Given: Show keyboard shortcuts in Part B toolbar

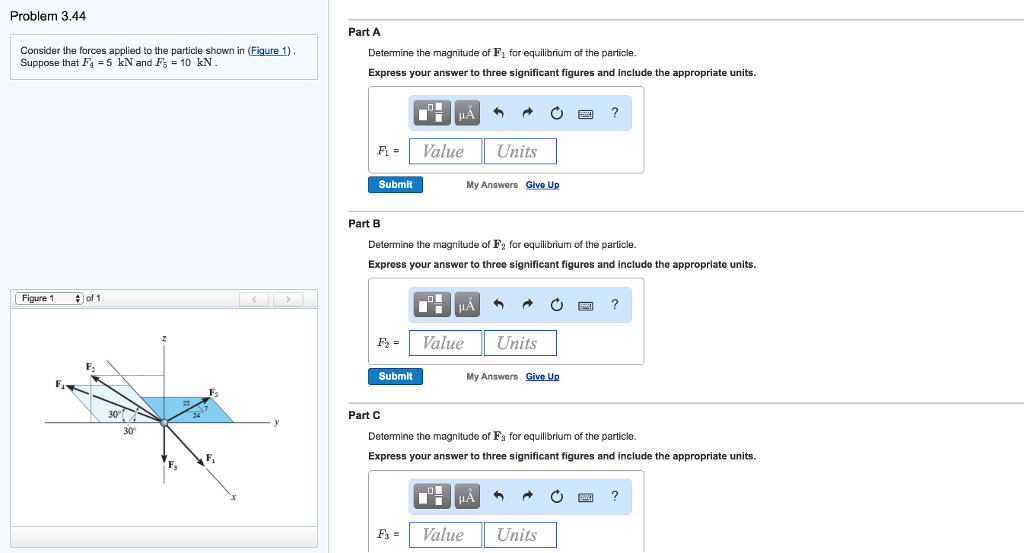Looking at the screenshot, I should click(x=585, y=305).
